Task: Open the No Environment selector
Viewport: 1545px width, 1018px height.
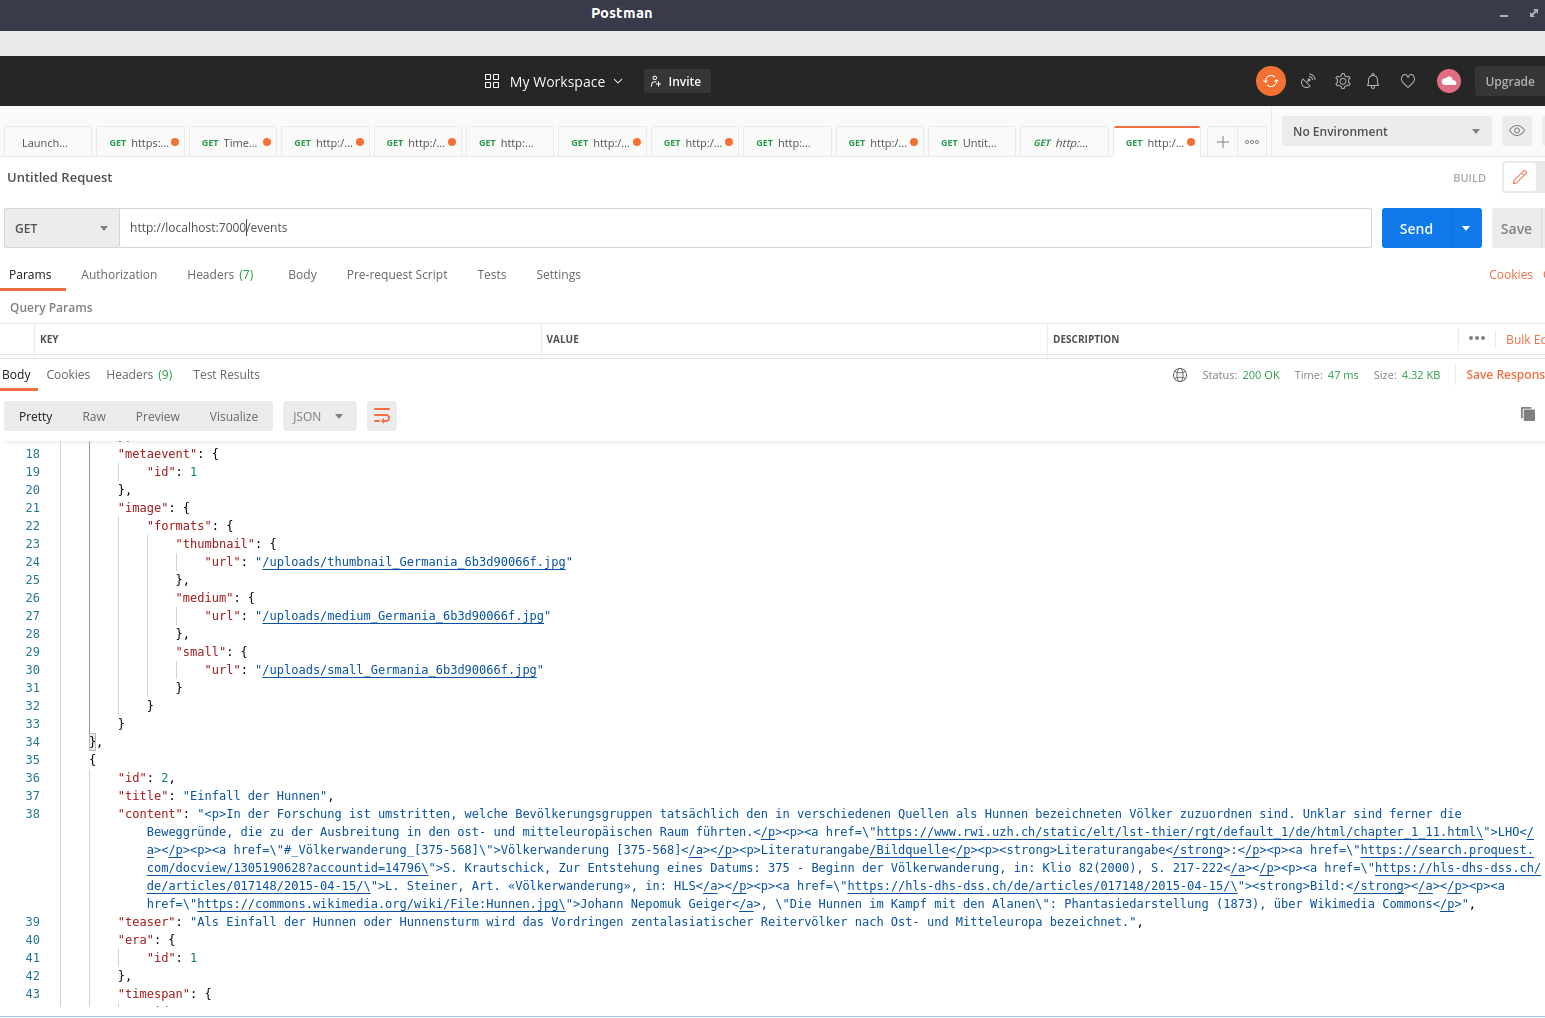Action: (1386, 131)
